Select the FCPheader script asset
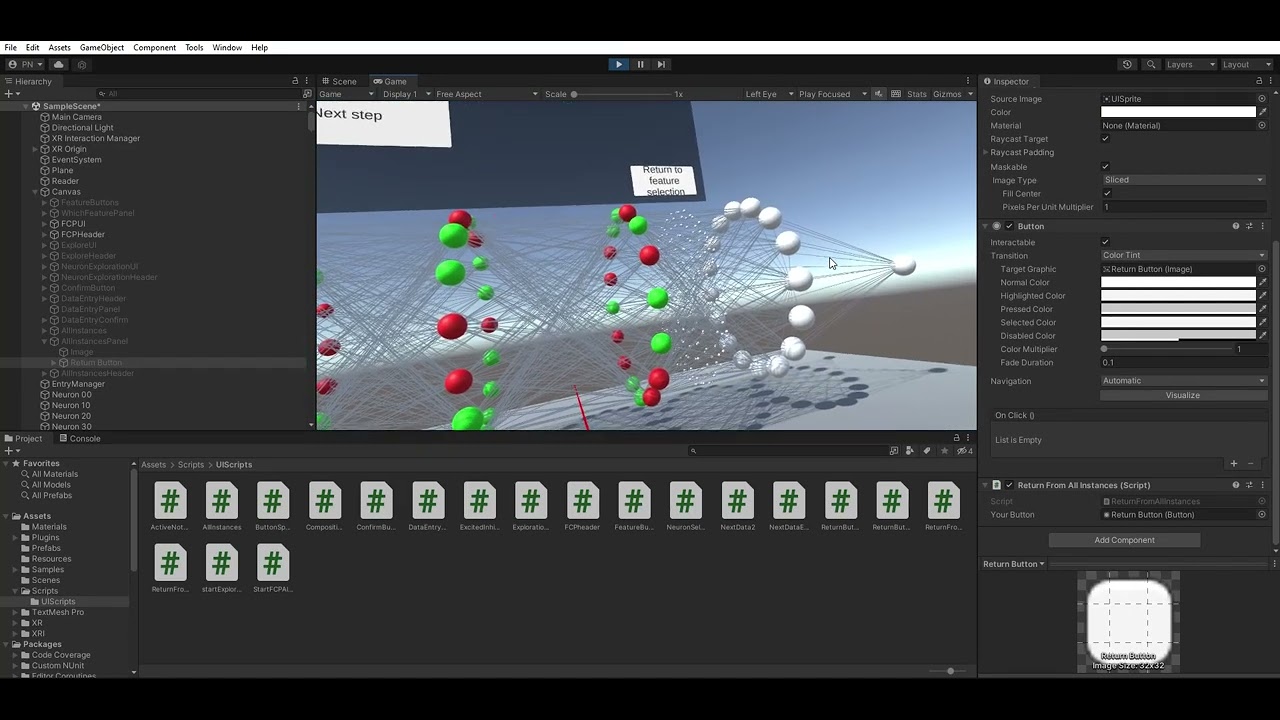 pos(582,507)
